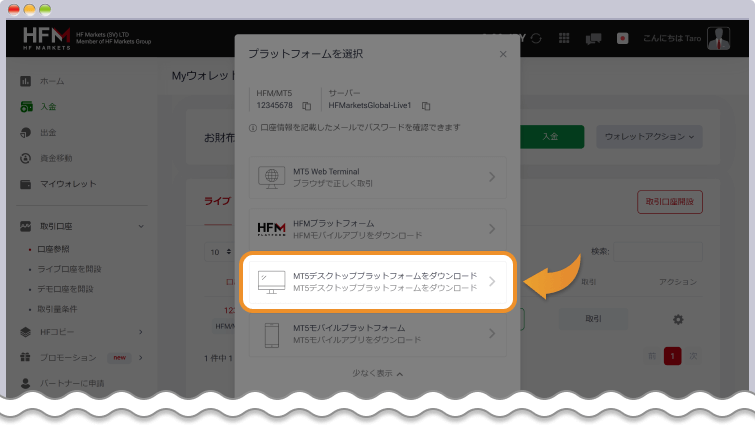This screenshot has width=755, height=428.
Task: Click the こんにちは Taro greeting text
Action: (x=672, y=38)
